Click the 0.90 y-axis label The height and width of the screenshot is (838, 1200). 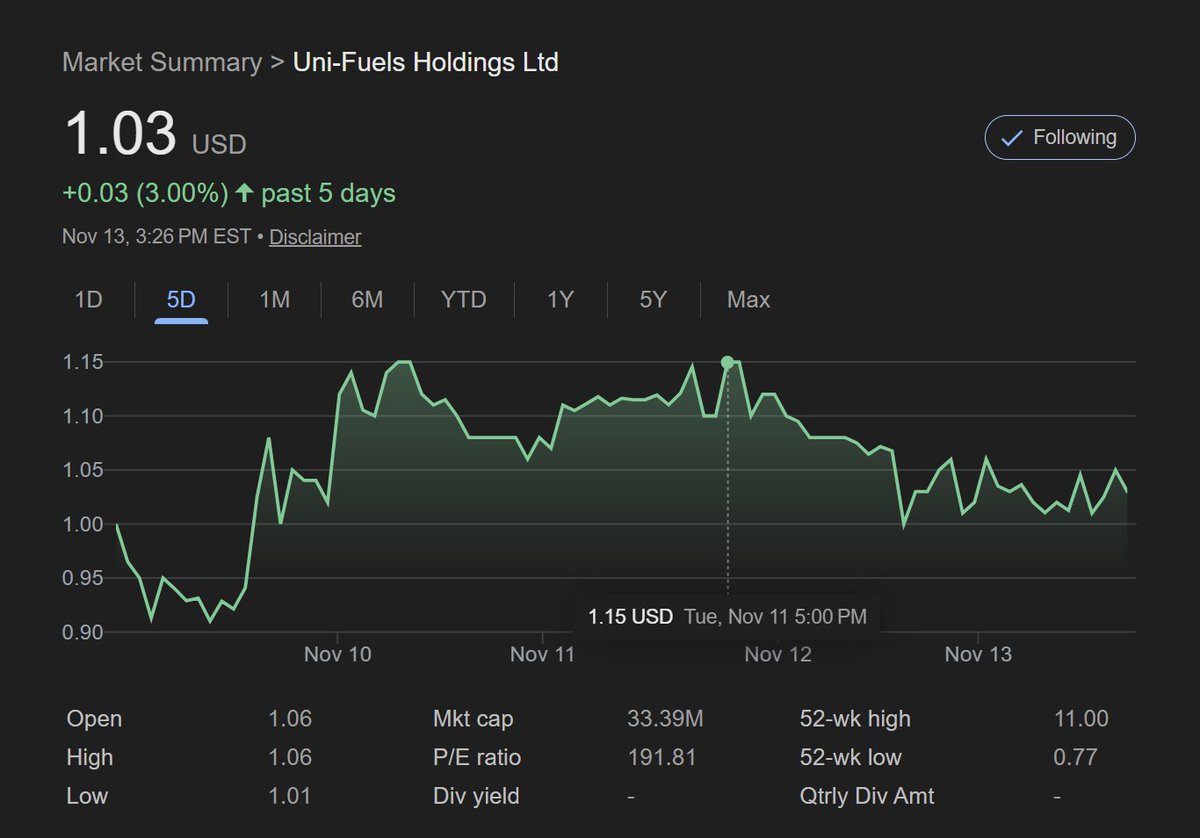(81, 632)
